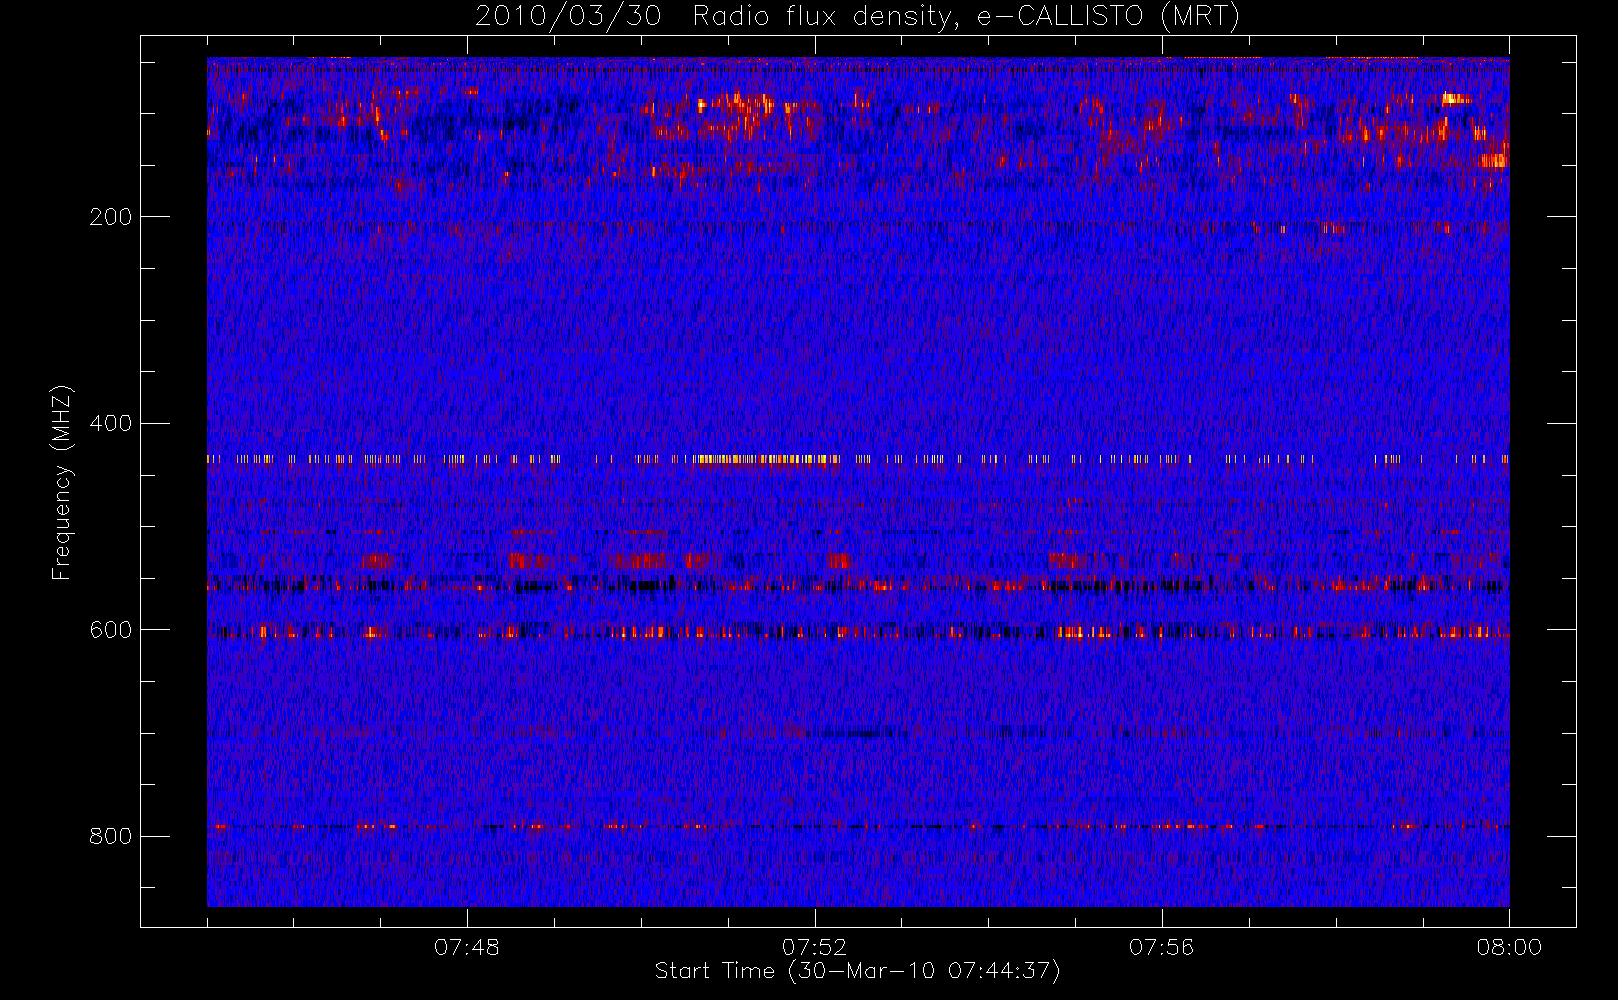
Task: Click the 600 frequency tick label
Action: [111, 630]
